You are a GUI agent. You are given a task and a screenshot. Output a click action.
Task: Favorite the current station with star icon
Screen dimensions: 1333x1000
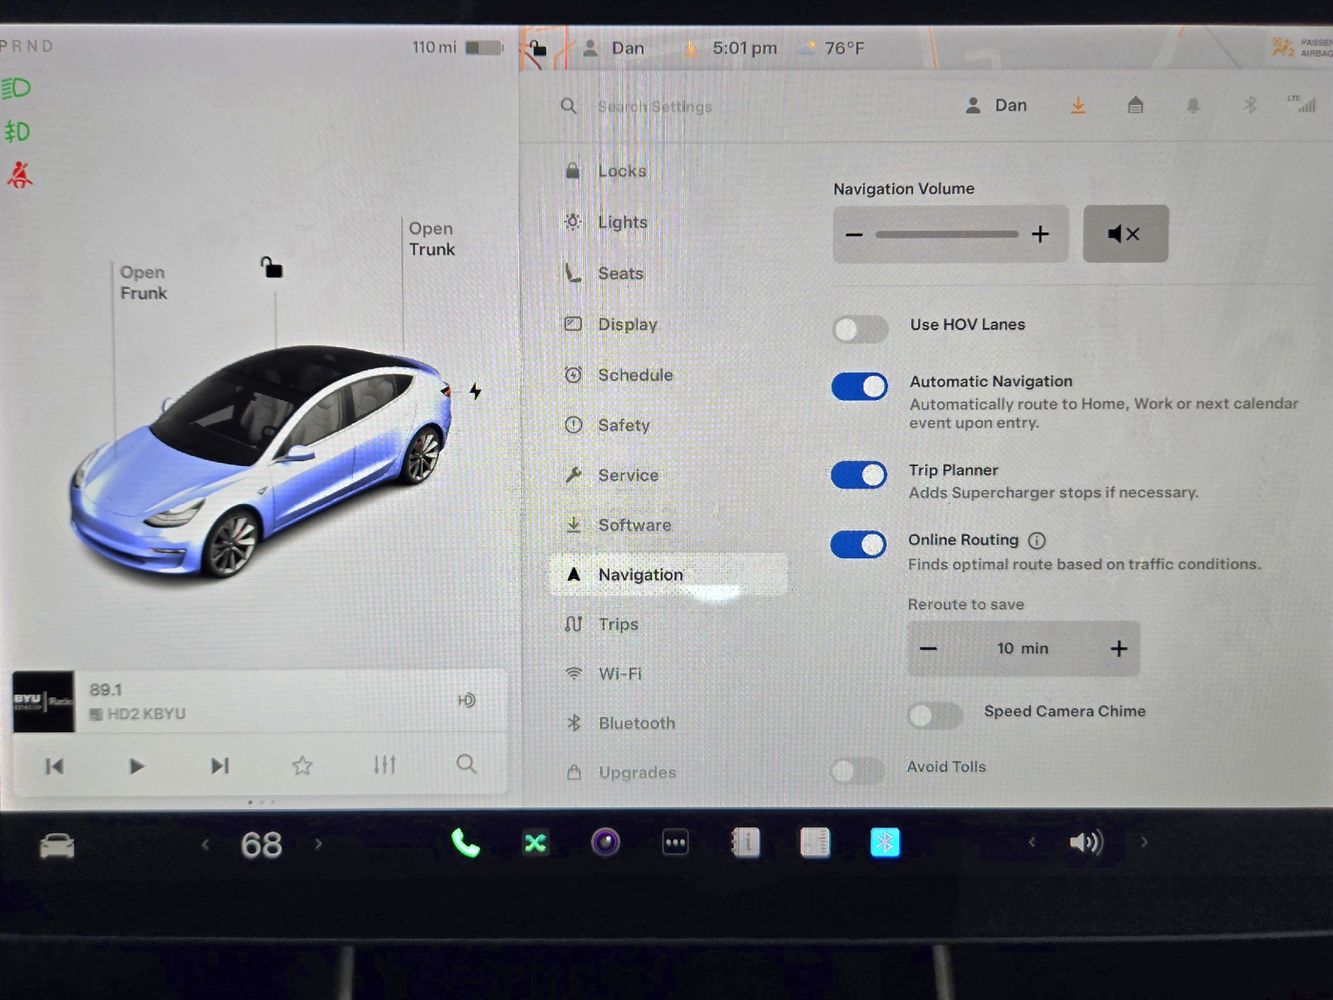coord(302,766)
